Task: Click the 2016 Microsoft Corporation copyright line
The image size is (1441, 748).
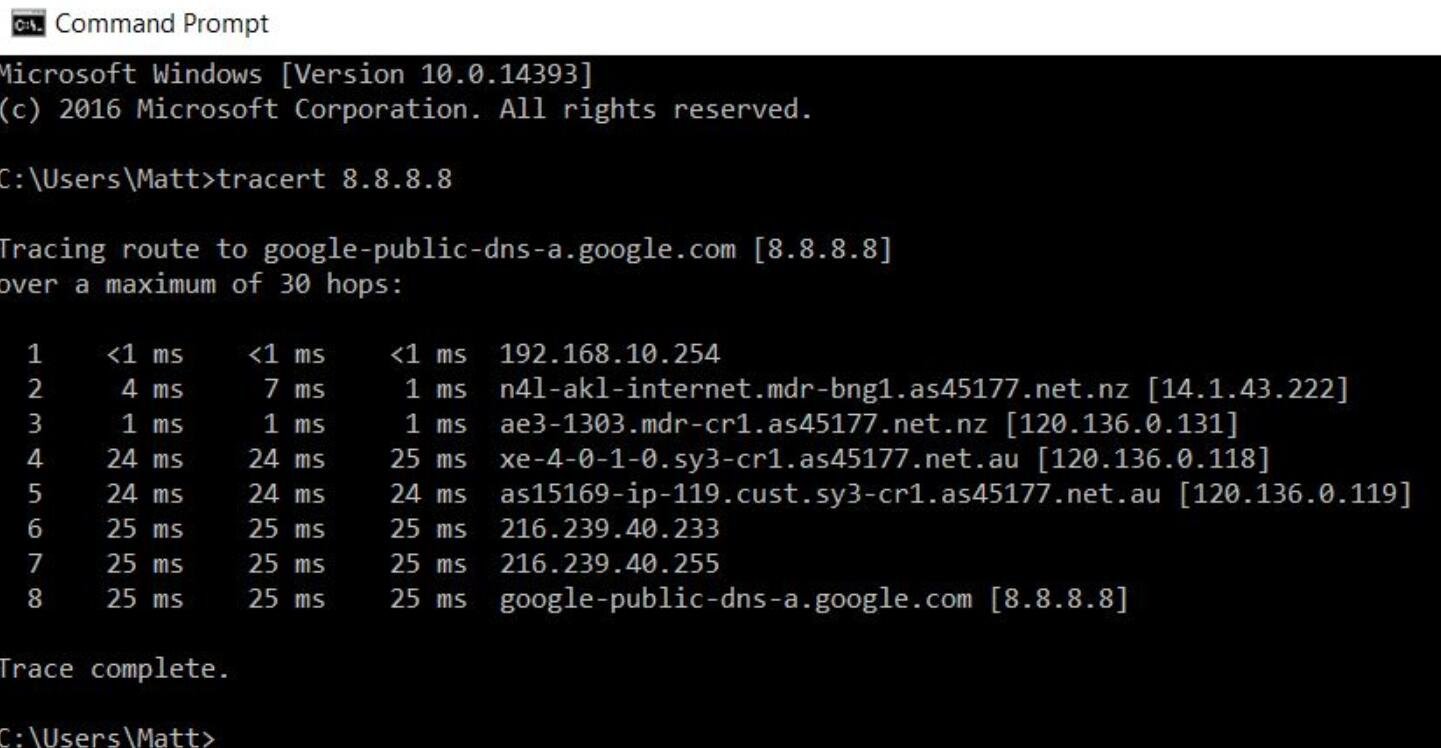Action: (405, 109)
